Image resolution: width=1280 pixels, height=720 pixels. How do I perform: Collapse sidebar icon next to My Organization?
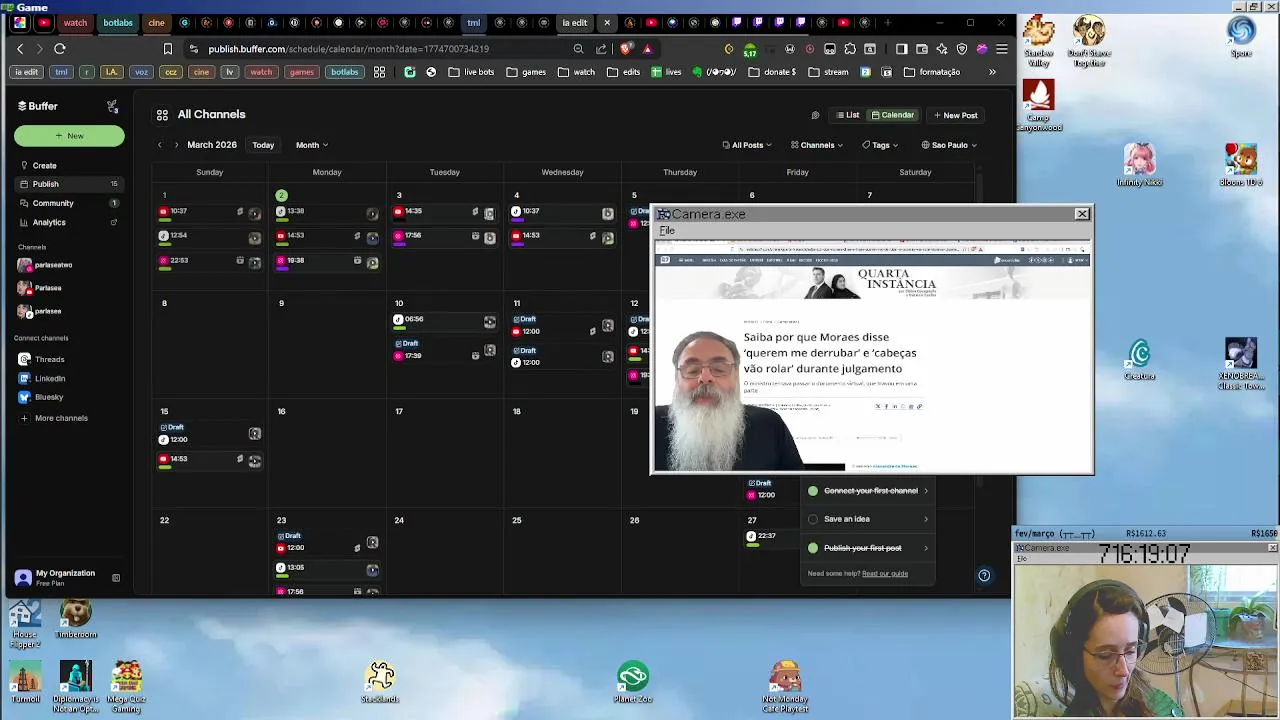116,577
